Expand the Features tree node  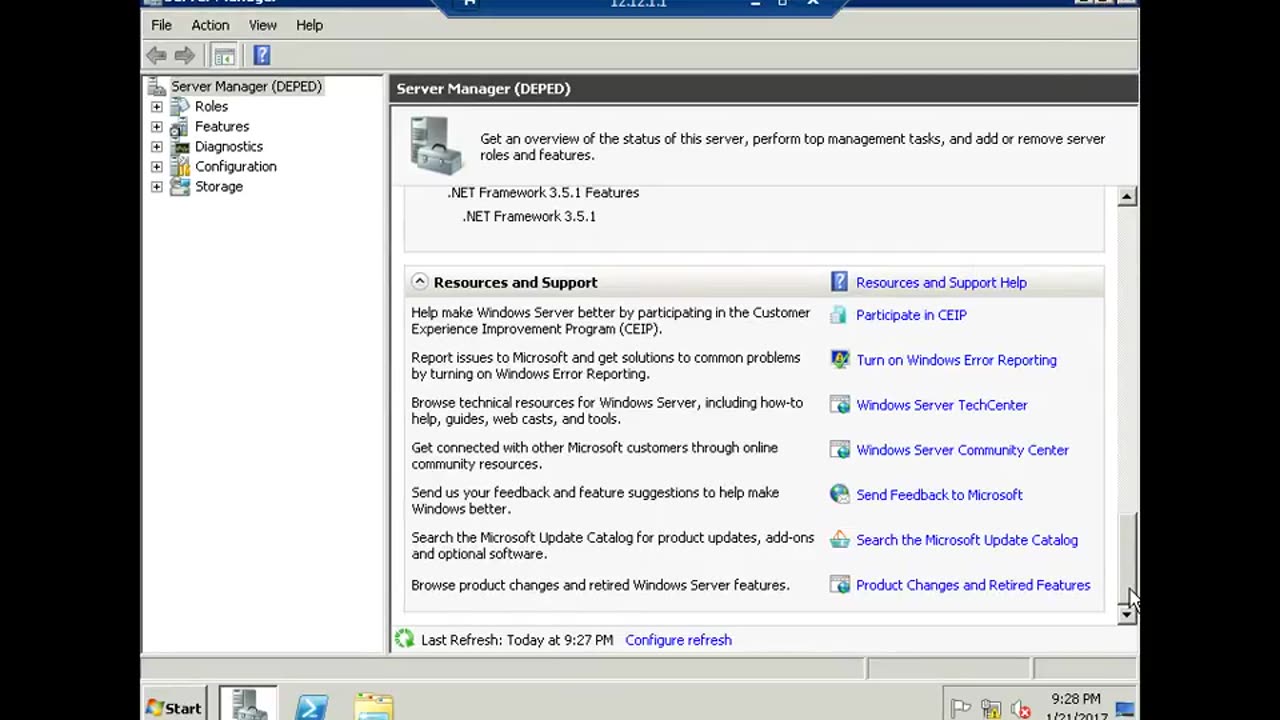156,126
